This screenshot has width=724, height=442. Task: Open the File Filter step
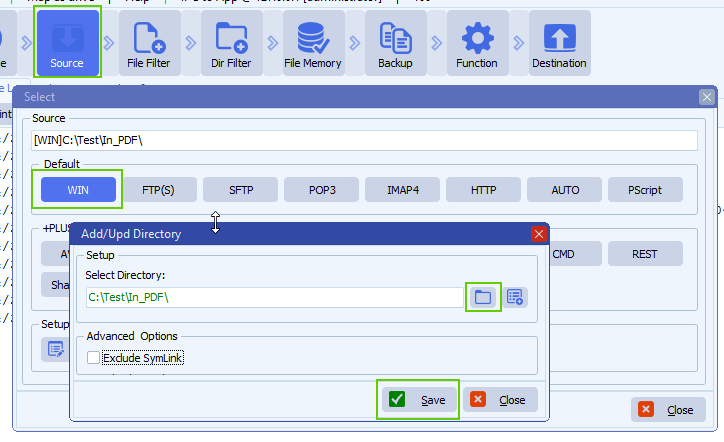coord(149,43)
